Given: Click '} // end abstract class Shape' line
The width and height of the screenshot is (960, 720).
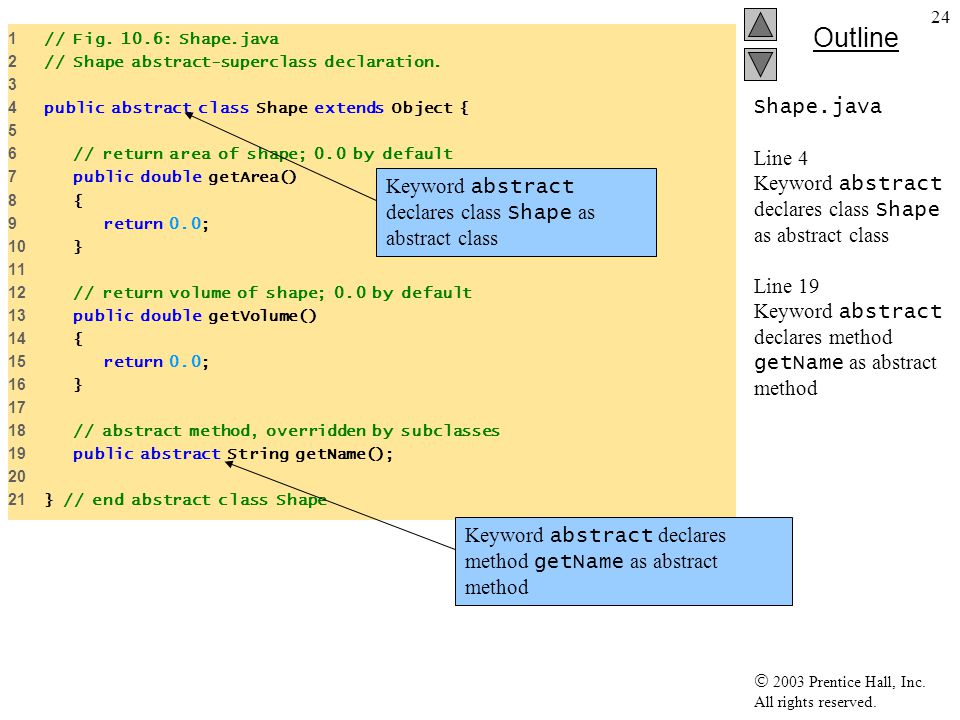Looking at the screenshot, I should point(186,500).
